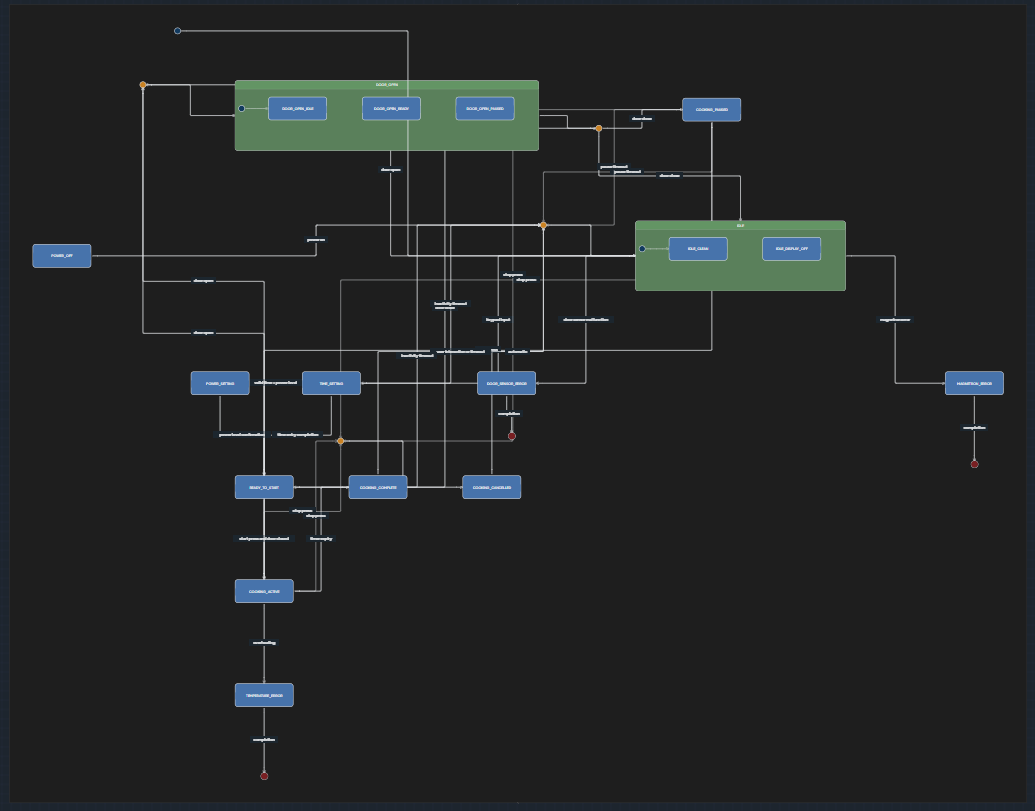1035x811 pixels.
Task: Click the 'magnetron error' transition label
Action: (x=895, y=319)
